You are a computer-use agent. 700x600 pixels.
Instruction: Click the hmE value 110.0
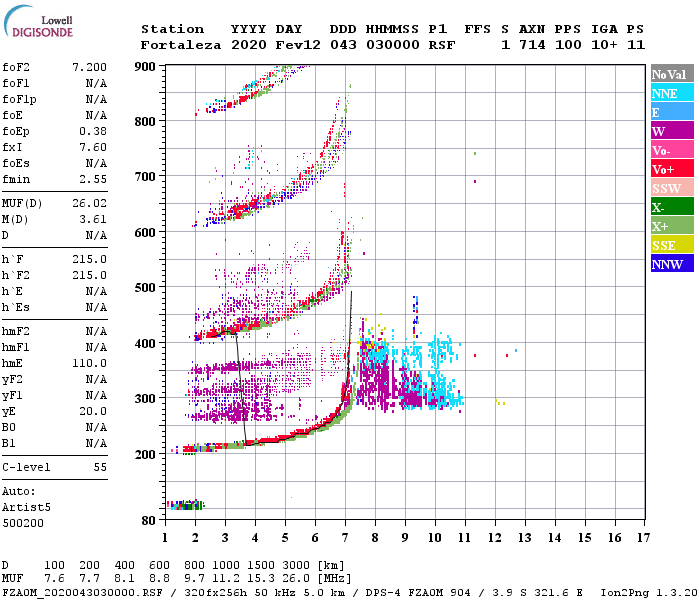89,363
